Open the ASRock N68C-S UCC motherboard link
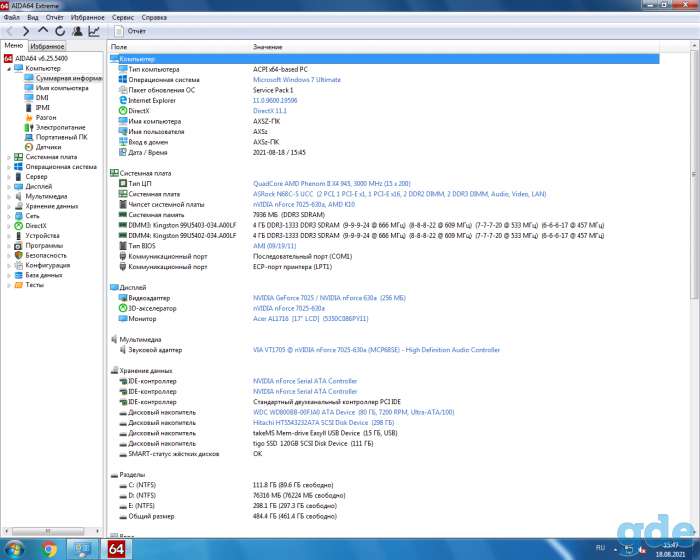Screen dimensions: 700x560 click(x=400, y=194)
